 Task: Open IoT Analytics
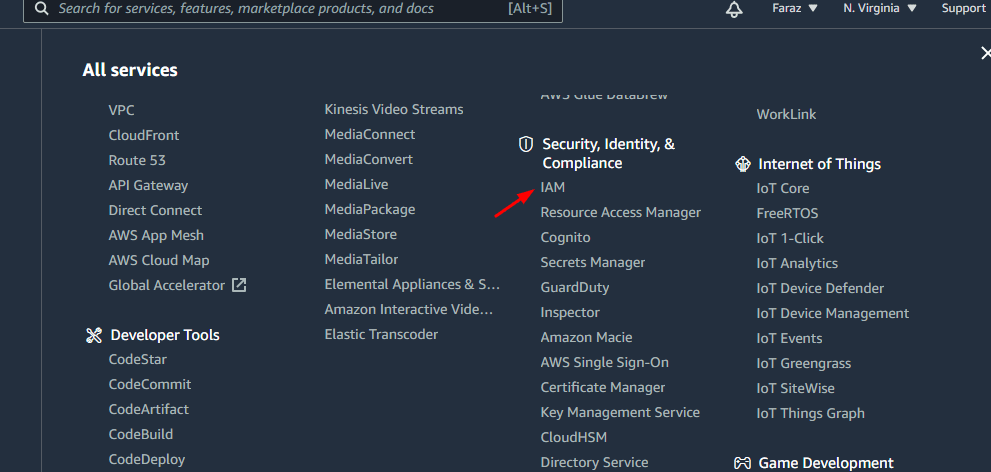tap(797, 263)
